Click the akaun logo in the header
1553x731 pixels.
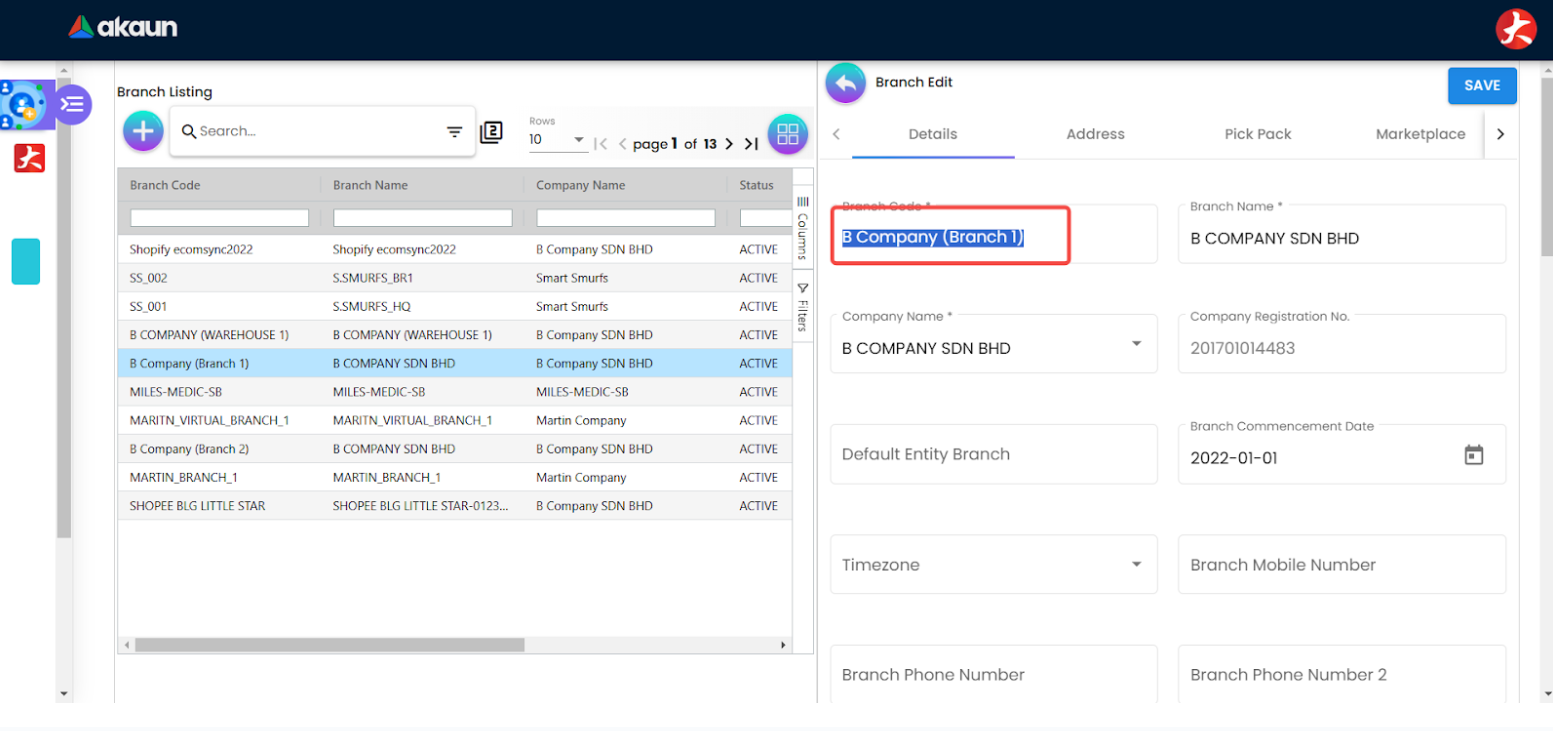click(122, 28)
